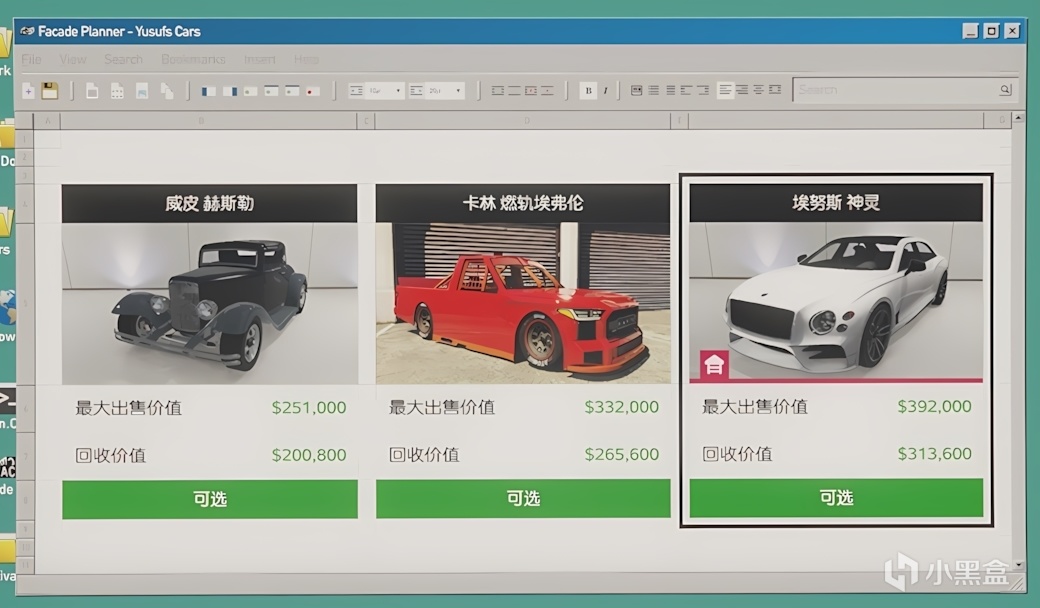This screenshot has width=1040, height=608.
Task: Click the pink home badge on the 埃努斯 神灵 car
Action: point(714,365)
